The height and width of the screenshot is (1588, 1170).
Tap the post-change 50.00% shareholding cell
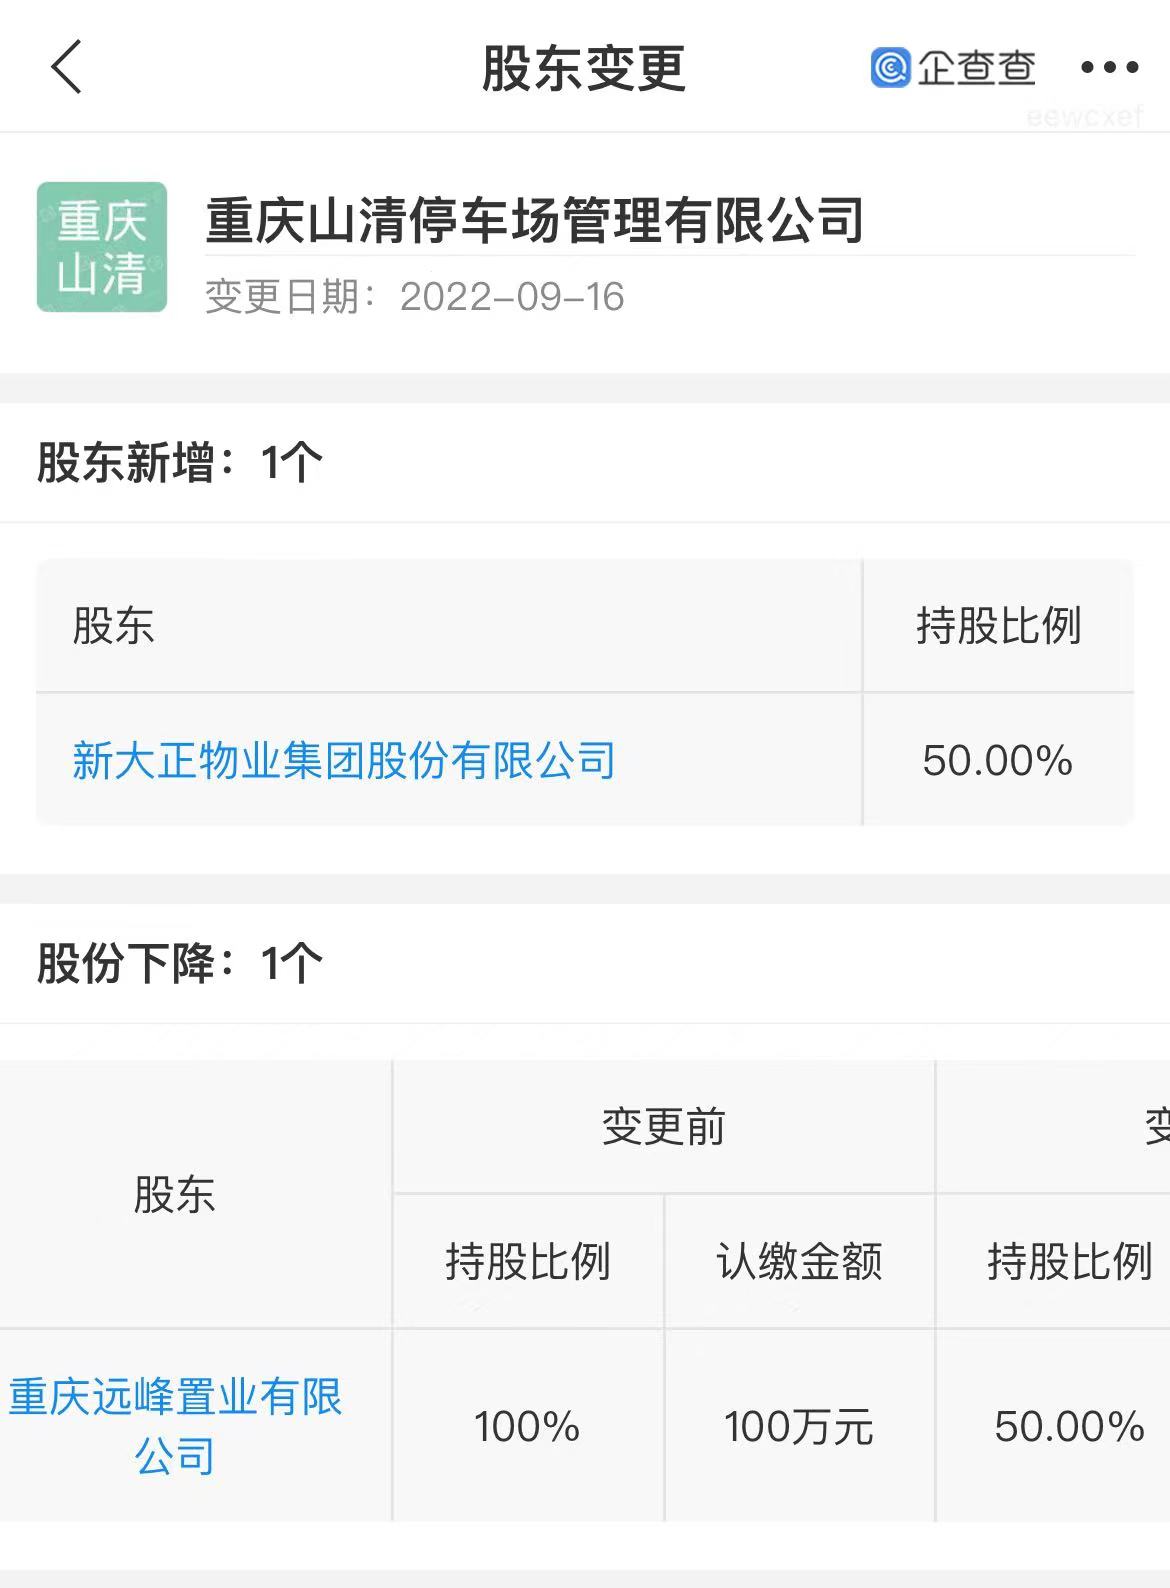pyautogui.click(x=1069, y=1426)
